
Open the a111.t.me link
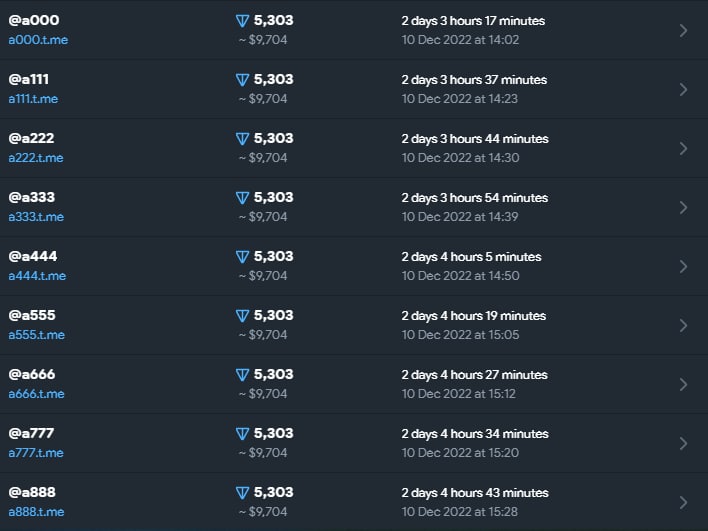coord(35,99)
